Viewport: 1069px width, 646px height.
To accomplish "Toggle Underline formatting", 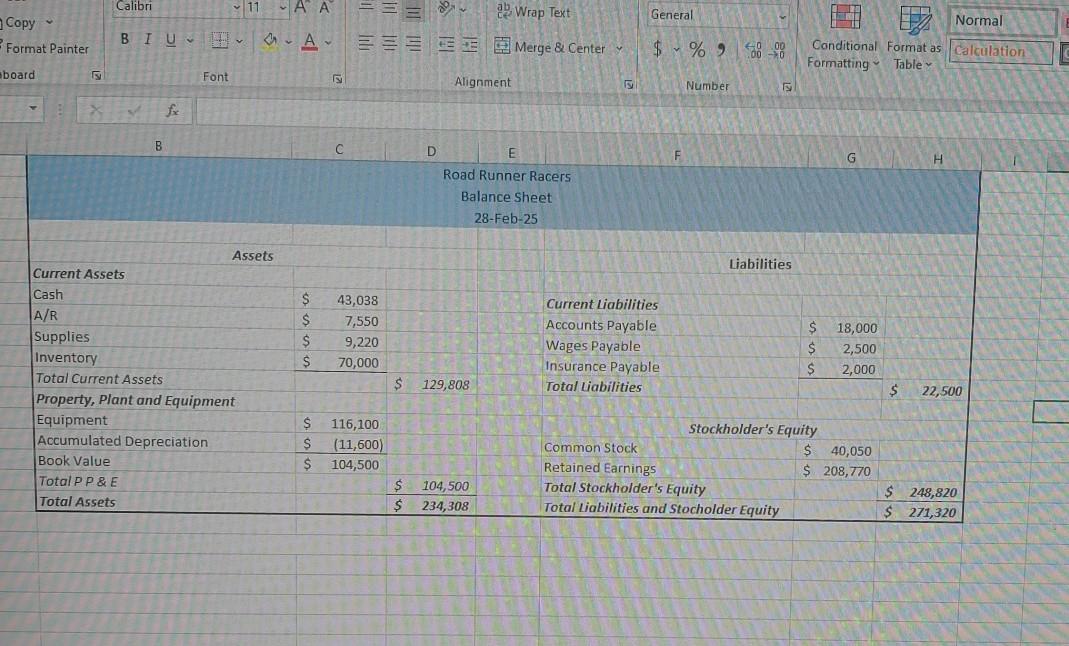I will pyautogui.click(x=170, y=40).
